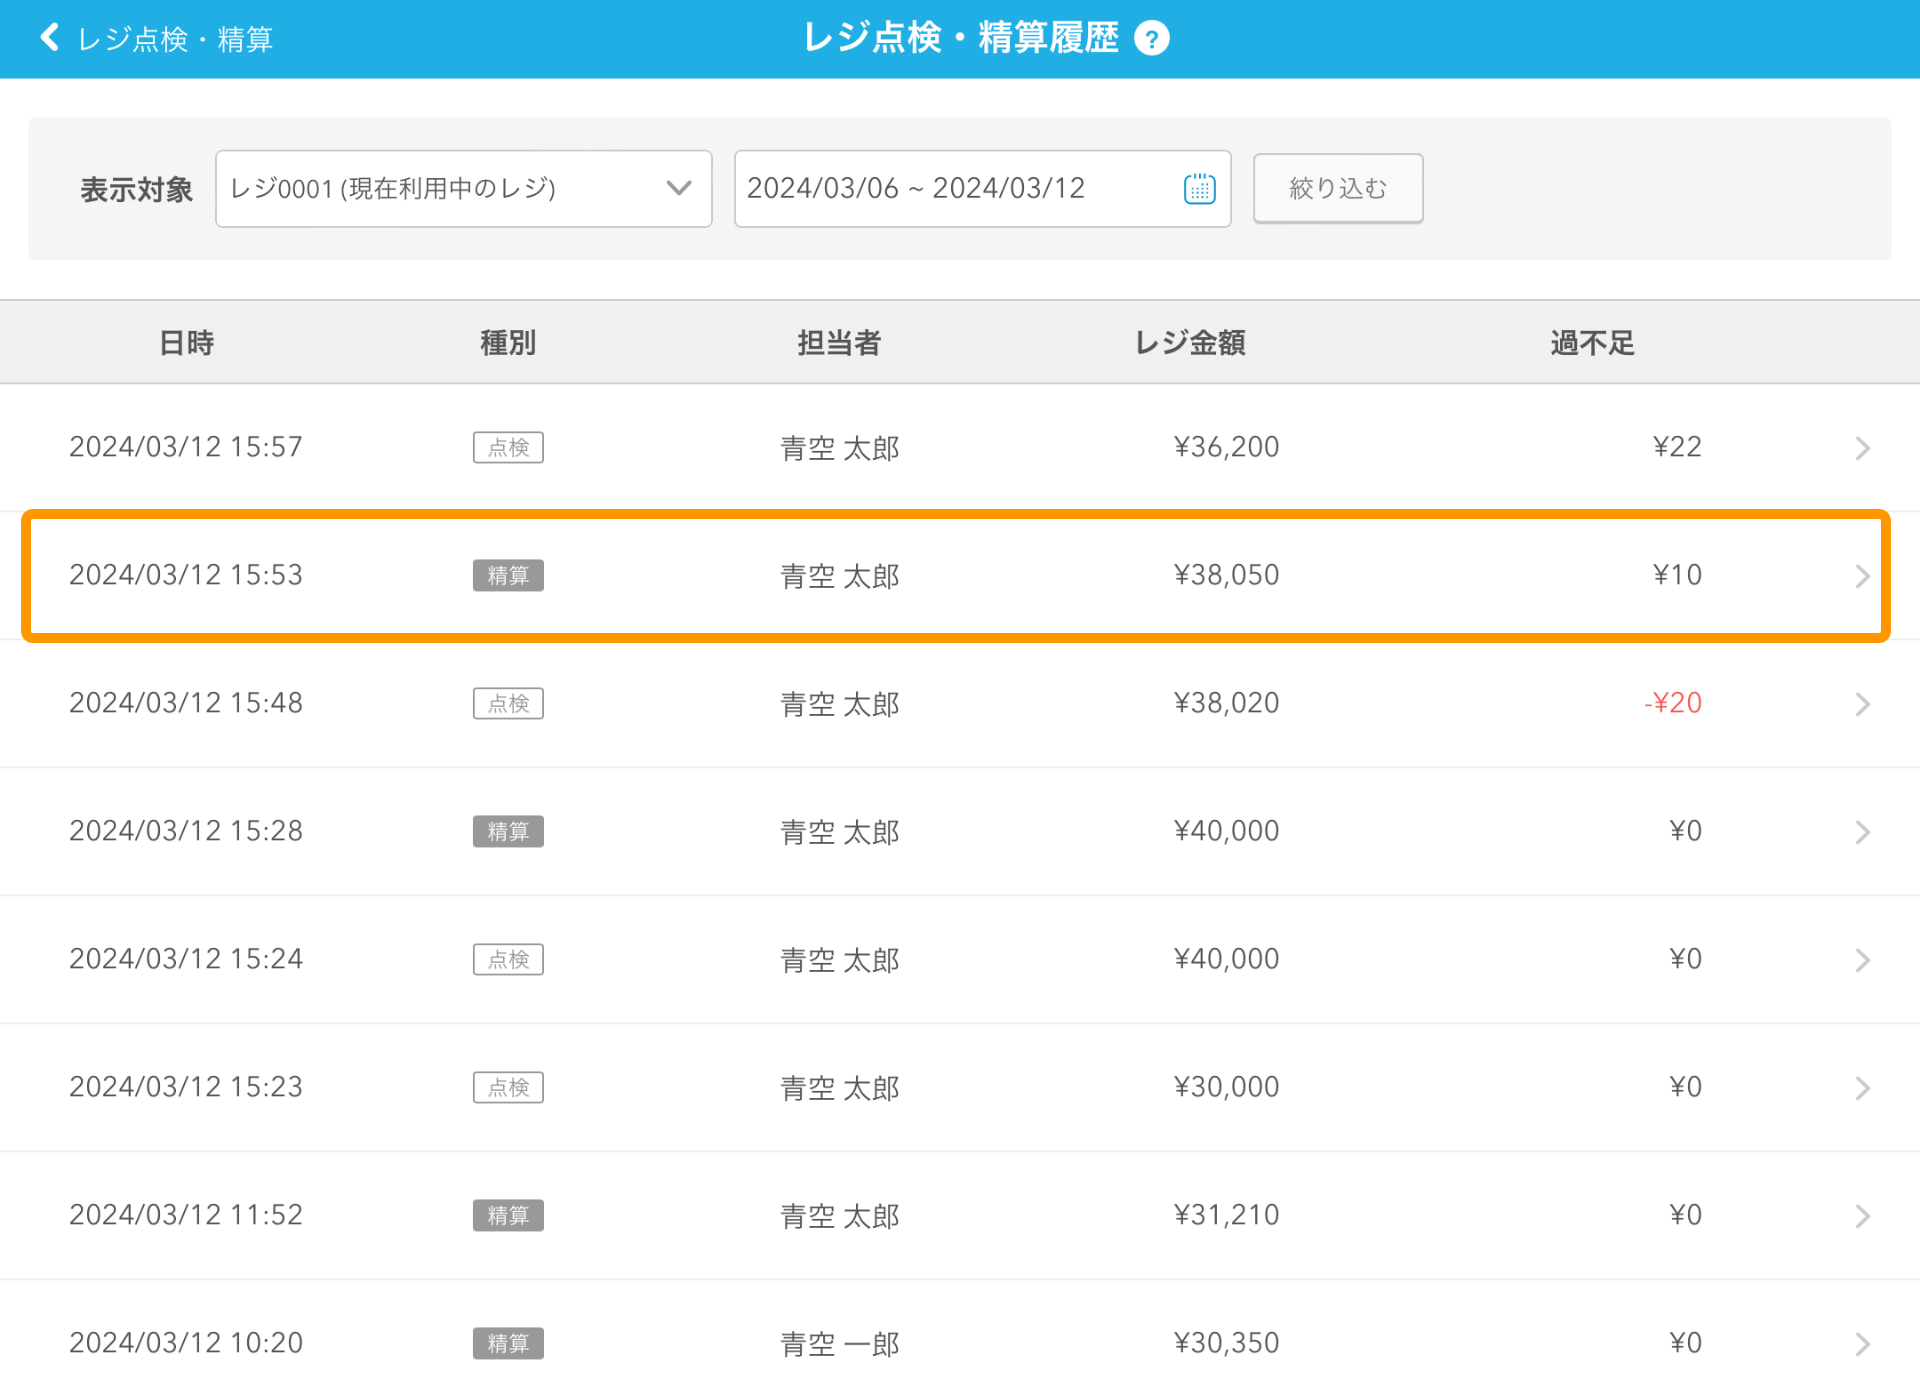Click the 点検 badge in 15:48 row

click(508, 703)
